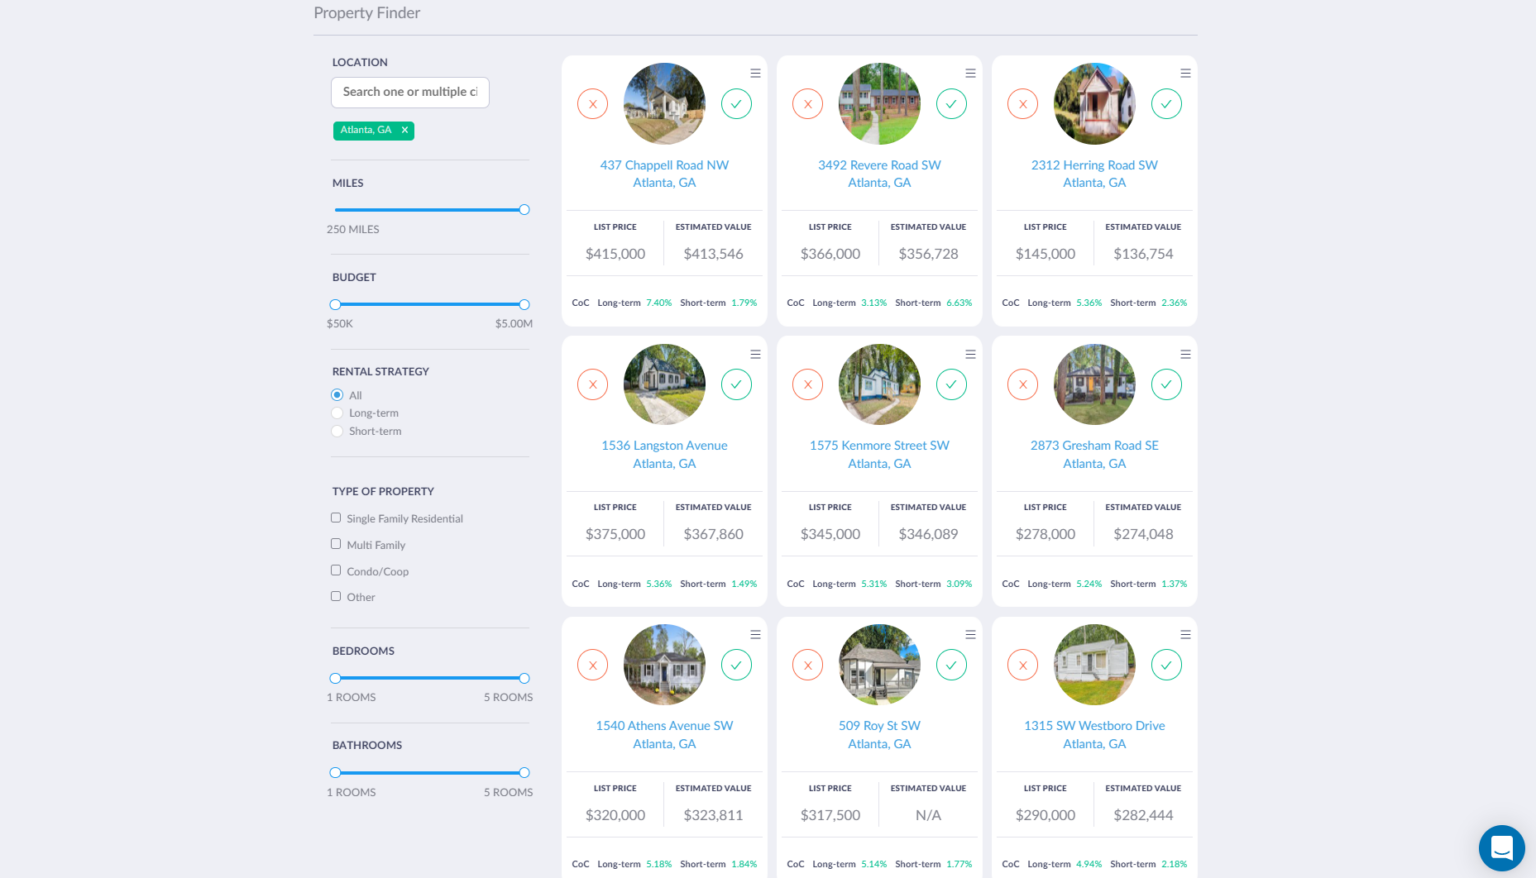This screenshot has width=1536, height=878.
Task: Reject the 1575 Kenmore Street SW property
Action: coord(807,384)
